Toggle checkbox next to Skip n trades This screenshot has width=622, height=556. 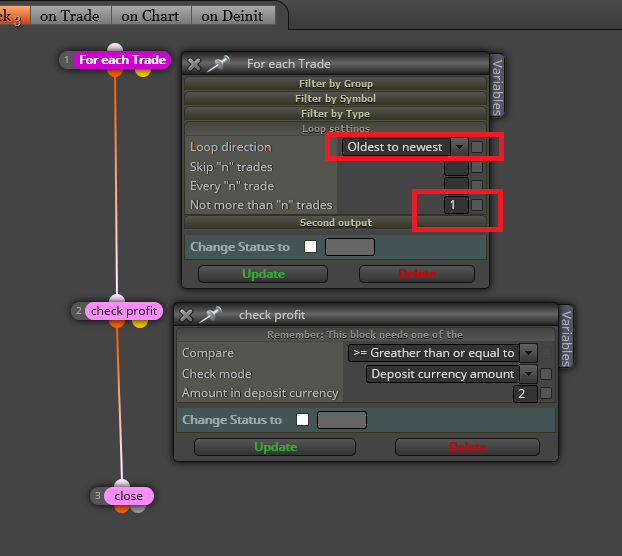[x=477, y=167]
